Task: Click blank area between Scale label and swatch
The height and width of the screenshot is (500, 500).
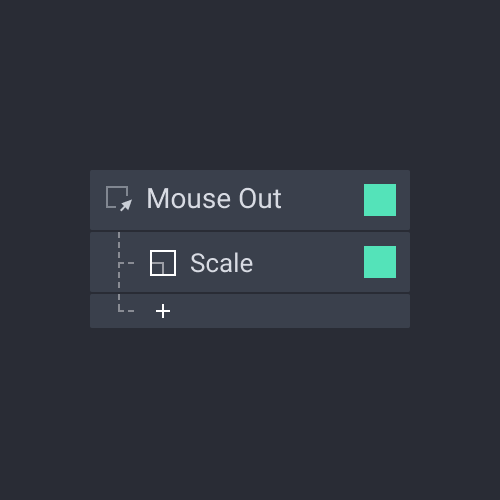Action: (308, 262)
